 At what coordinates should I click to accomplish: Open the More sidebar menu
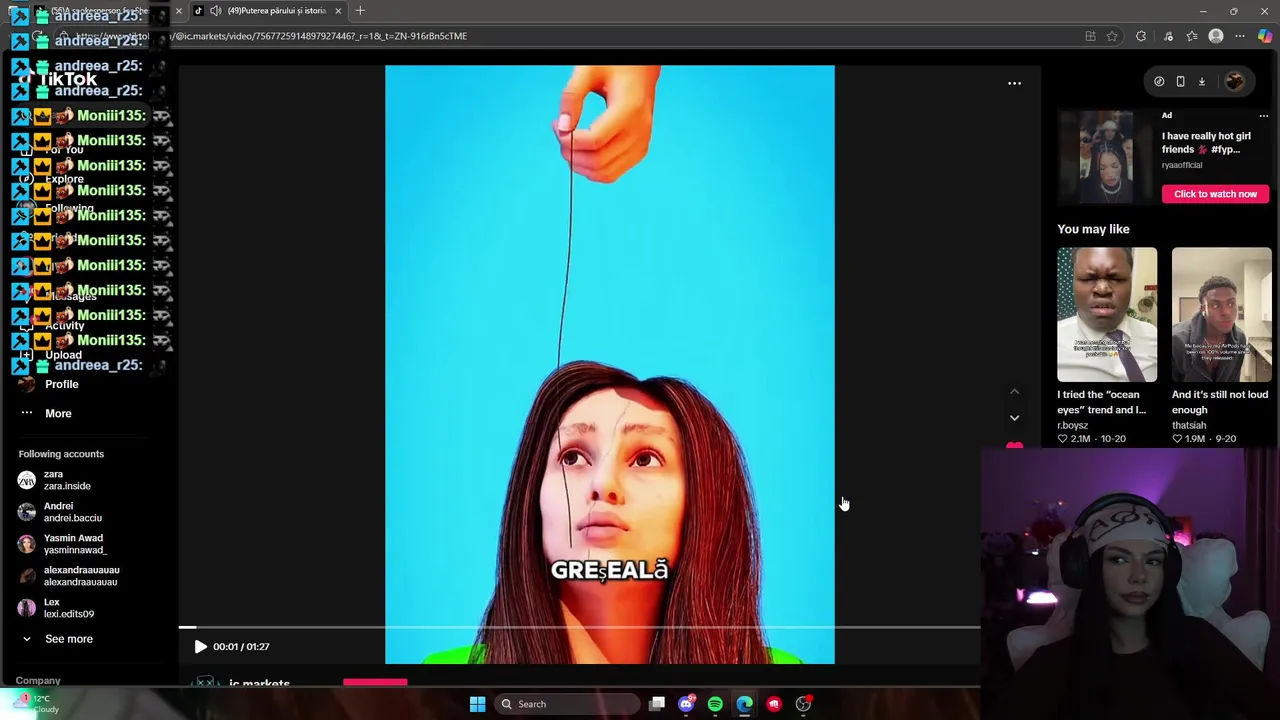tap(58, 413)
